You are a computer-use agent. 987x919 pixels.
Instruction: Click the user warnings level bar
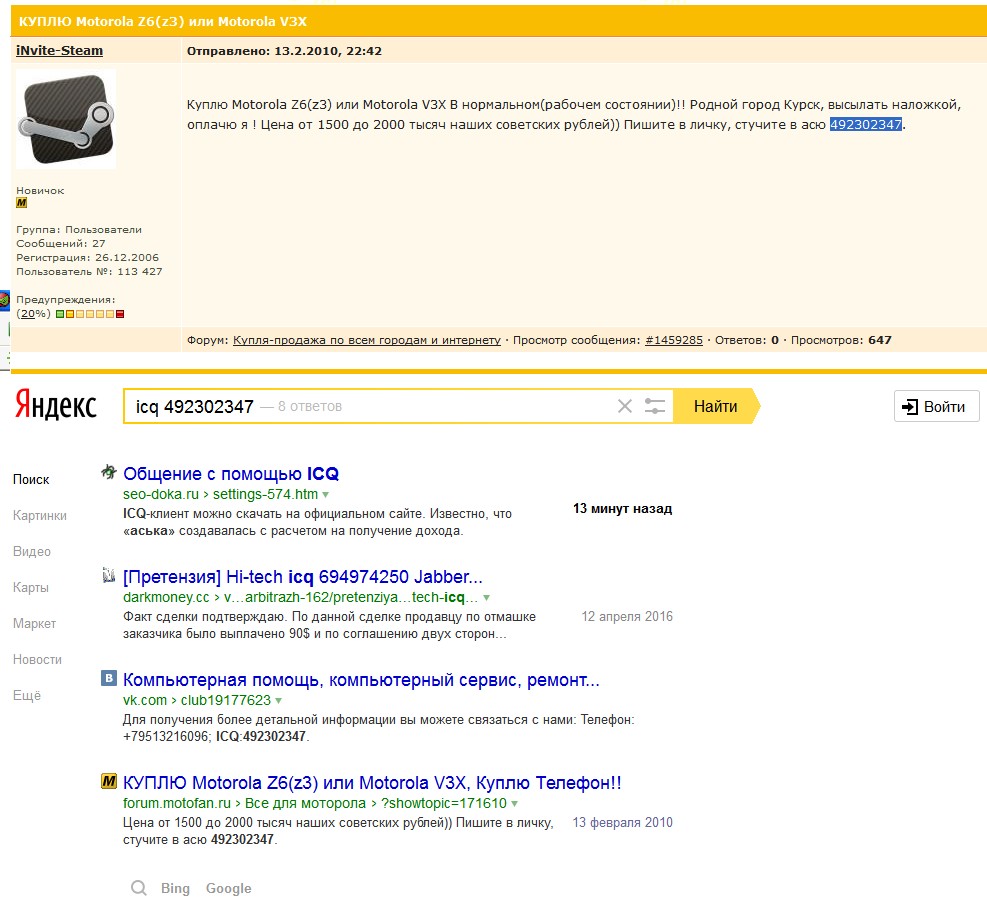tap(90, 313)
